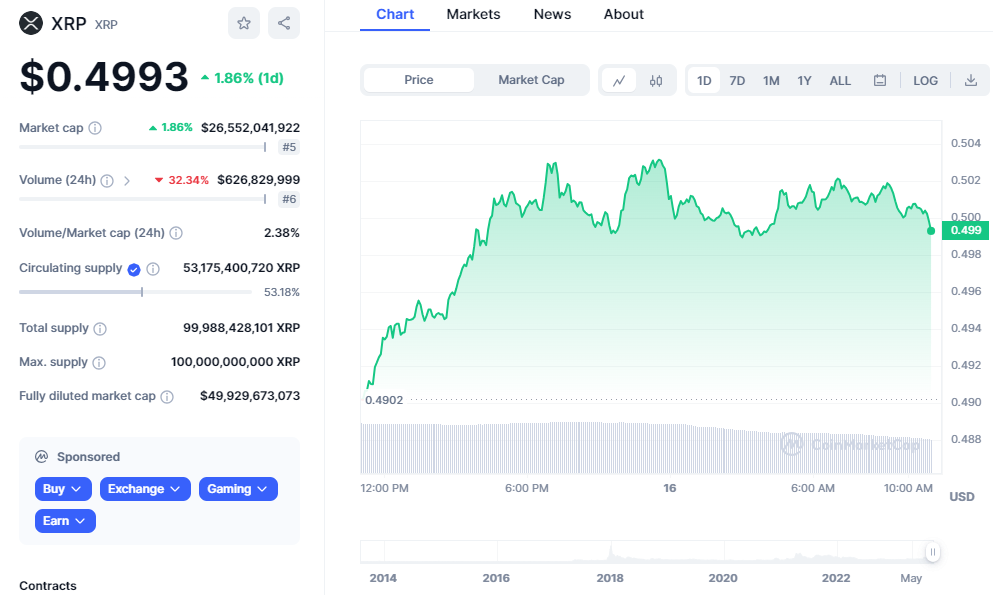Click the #5 market cap rank badge
This screenshot has height=595, width=993.
(289, 147)
